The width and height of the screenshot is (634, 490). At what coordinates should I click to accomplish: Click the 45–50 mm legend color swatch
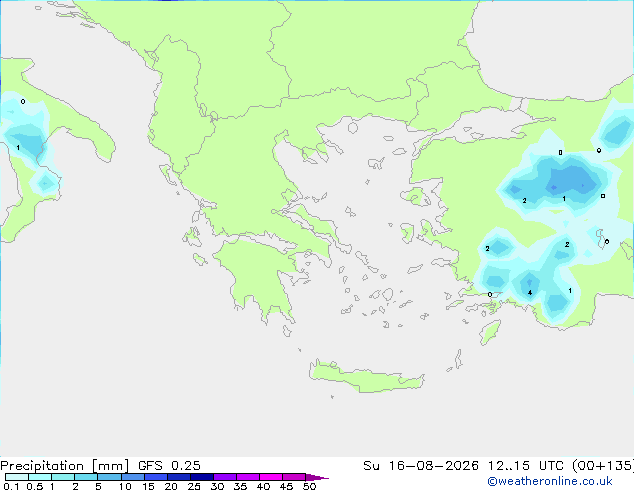294,477
